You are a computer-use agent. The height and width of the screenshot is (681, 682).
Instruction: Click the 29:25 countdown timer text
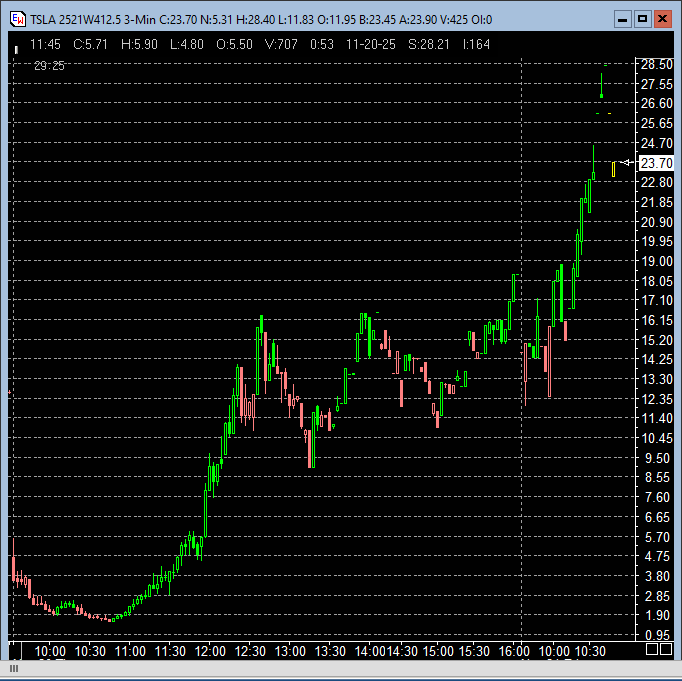point(49,66)
